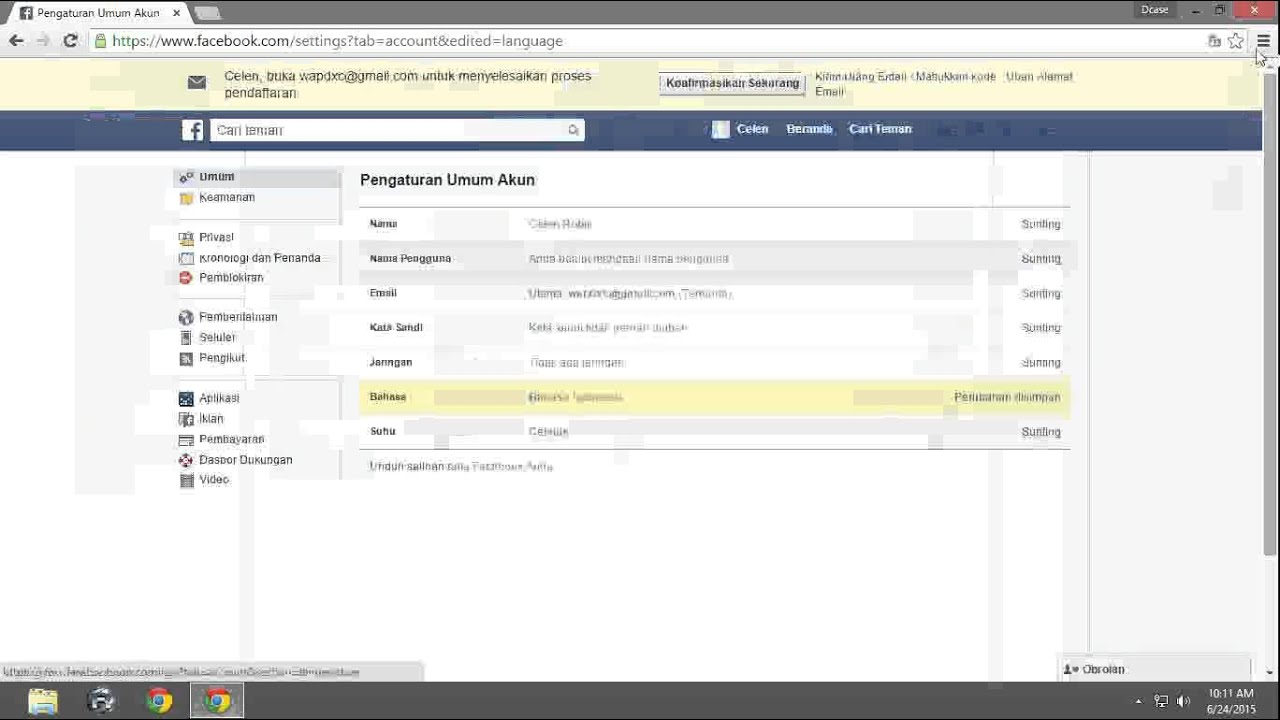Bookmark page with star icon

pos(1236,41)
